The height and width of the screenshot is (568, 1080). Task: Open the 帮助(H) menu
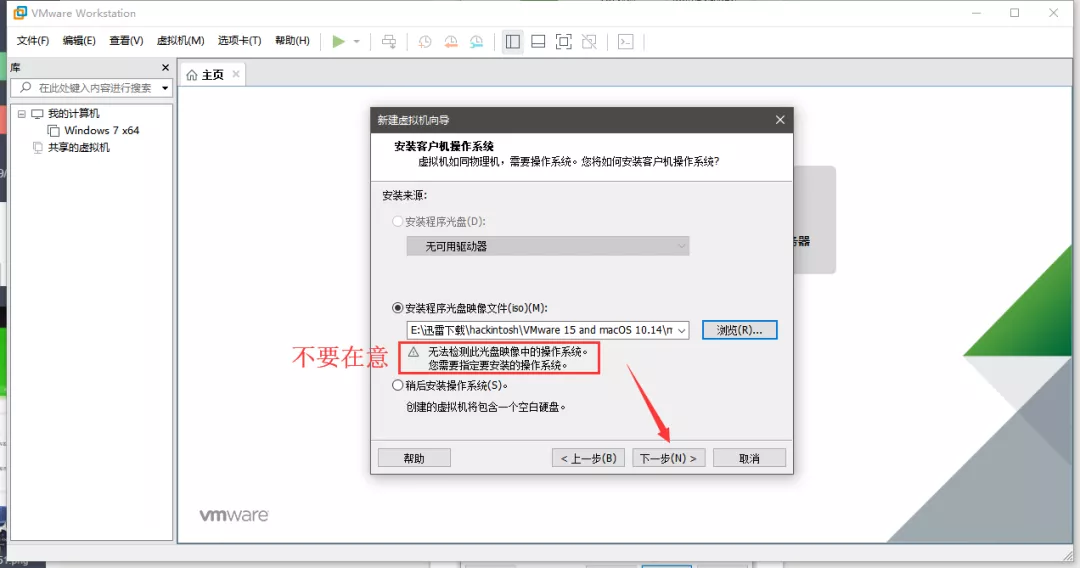292,41
